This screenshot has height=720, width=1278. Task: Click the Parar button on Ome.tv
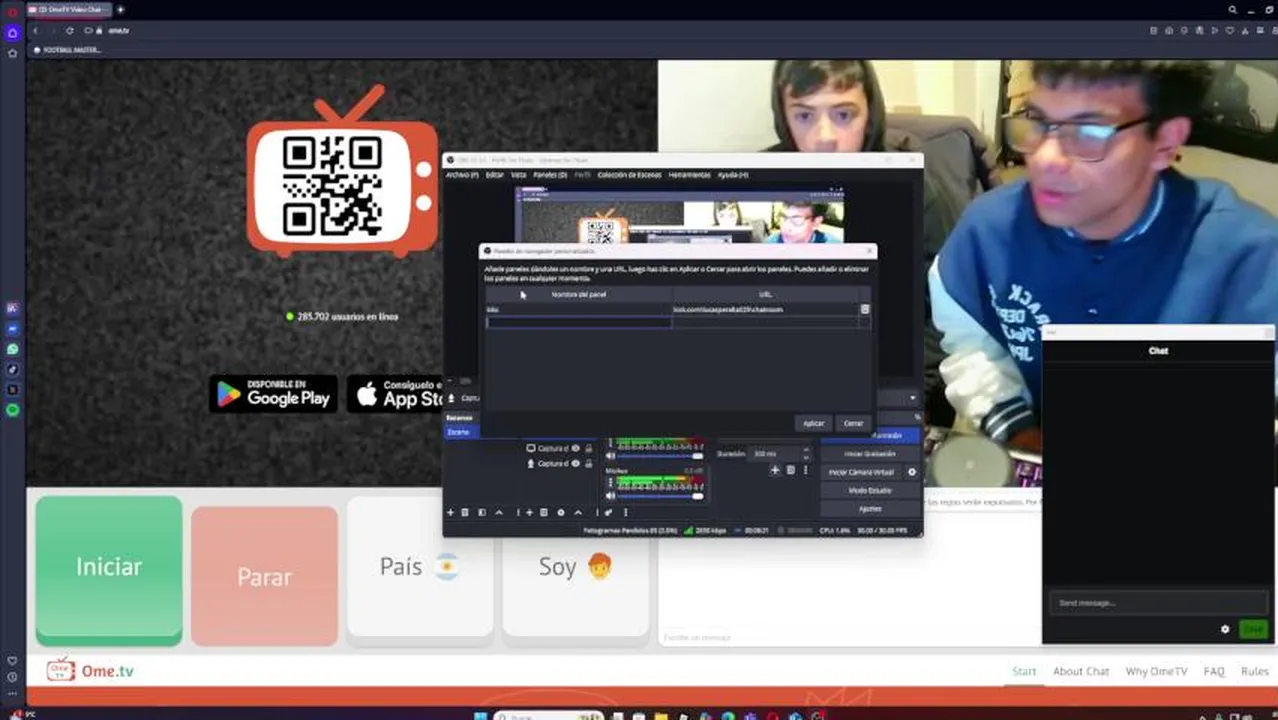pos(264,576)
